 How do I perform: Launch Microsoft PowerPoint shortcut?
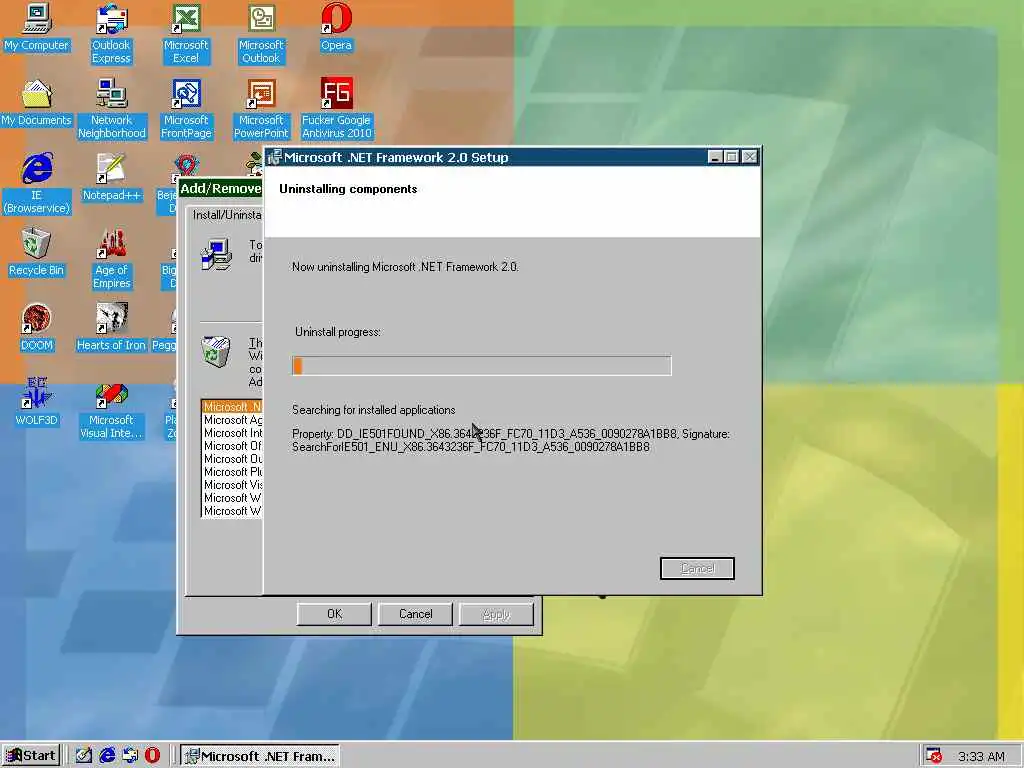tap(261, 109)
